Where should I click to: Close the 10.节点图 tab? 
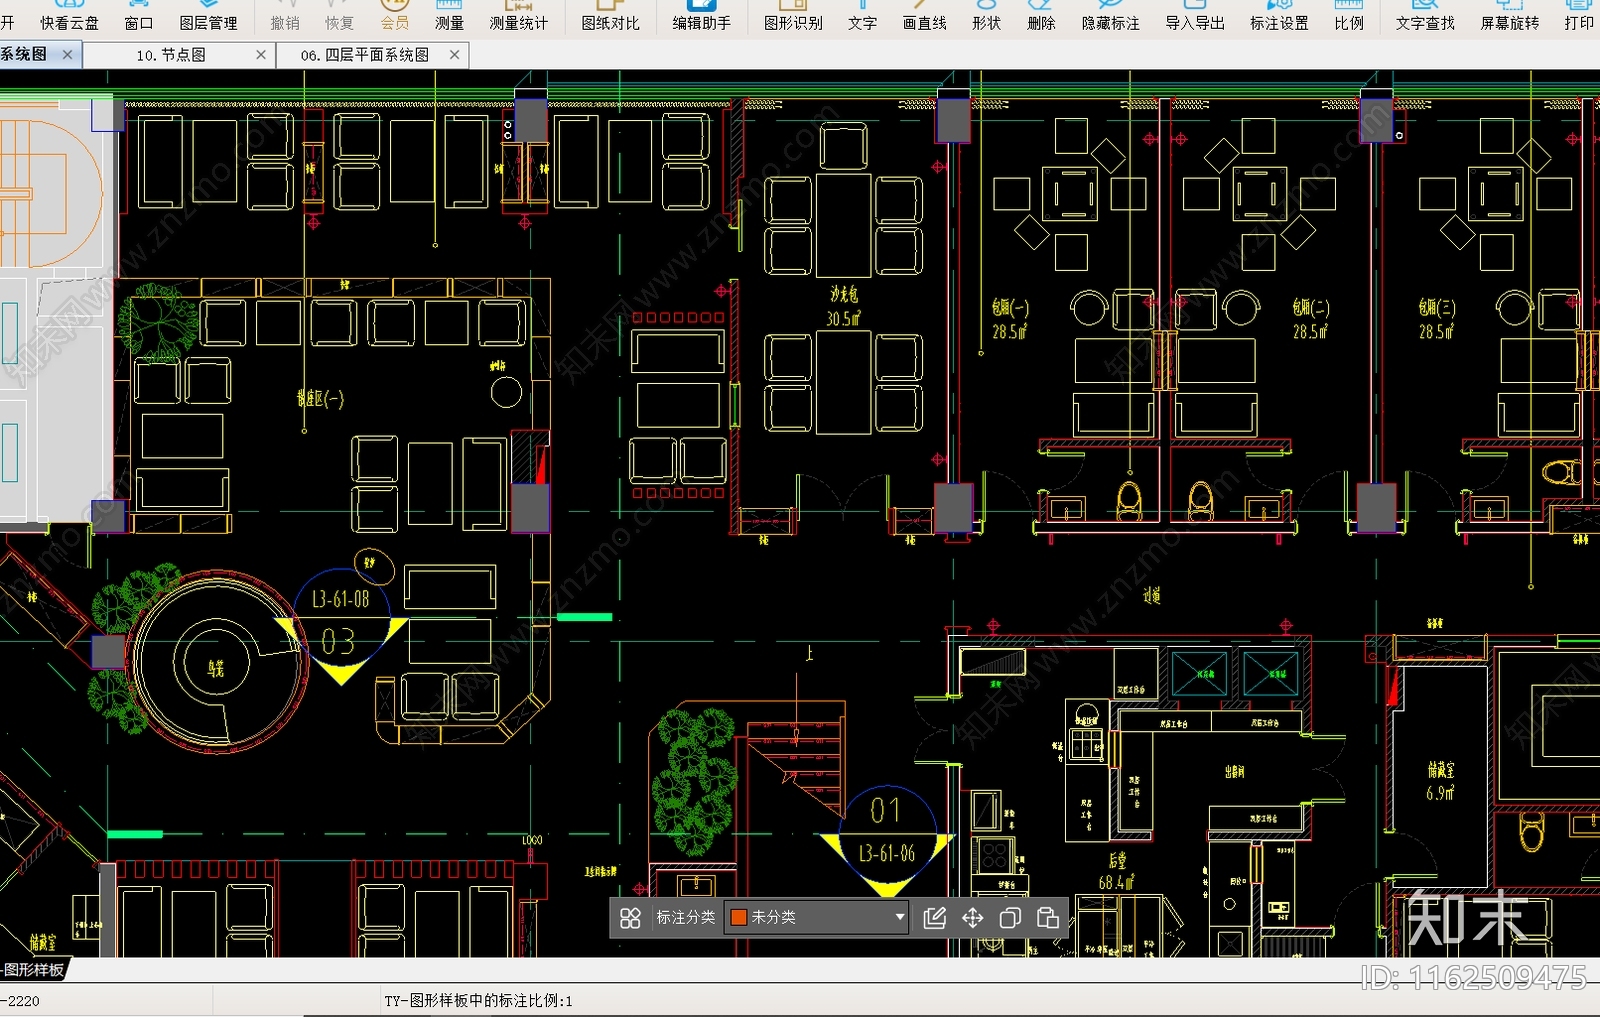[x=261, y=55]
